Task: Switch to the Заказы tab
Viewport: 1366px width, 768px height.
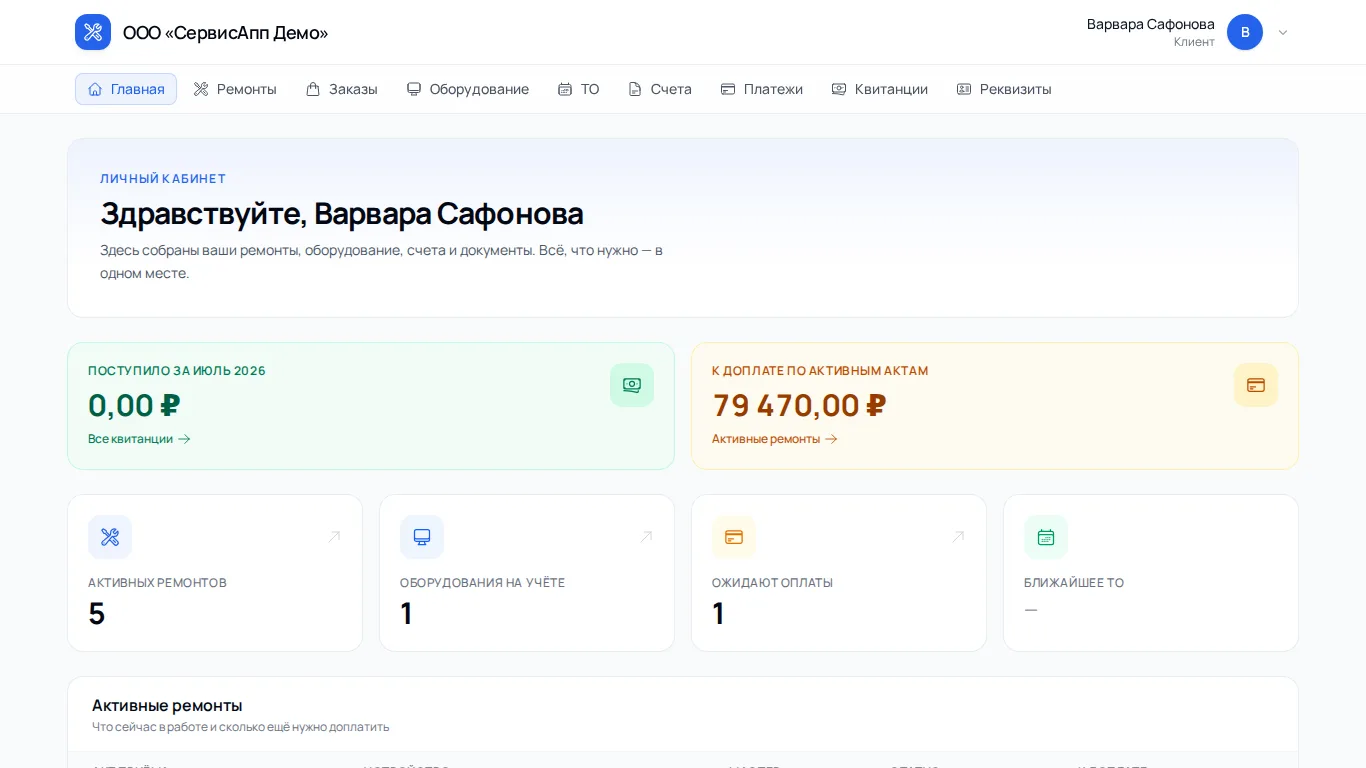Action: tap(341, 89)
